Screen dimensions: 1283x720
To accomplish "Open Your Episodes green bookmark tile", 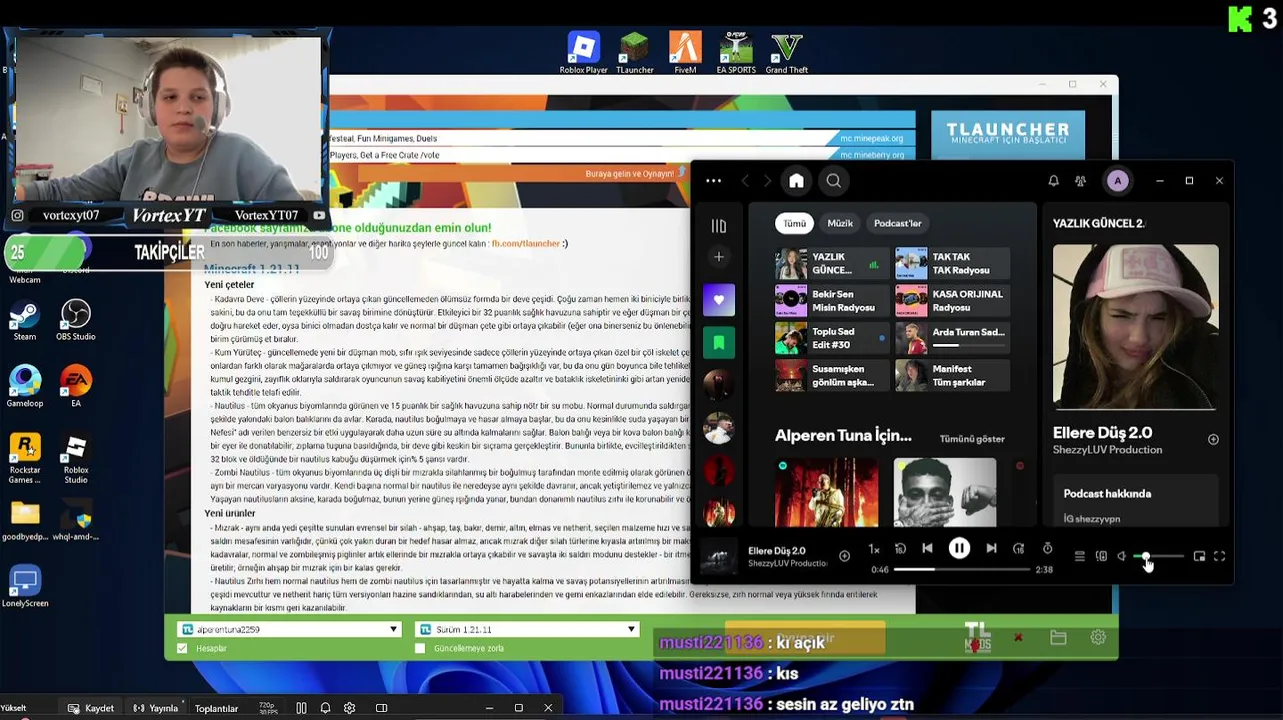I will (x=718, y=342).
